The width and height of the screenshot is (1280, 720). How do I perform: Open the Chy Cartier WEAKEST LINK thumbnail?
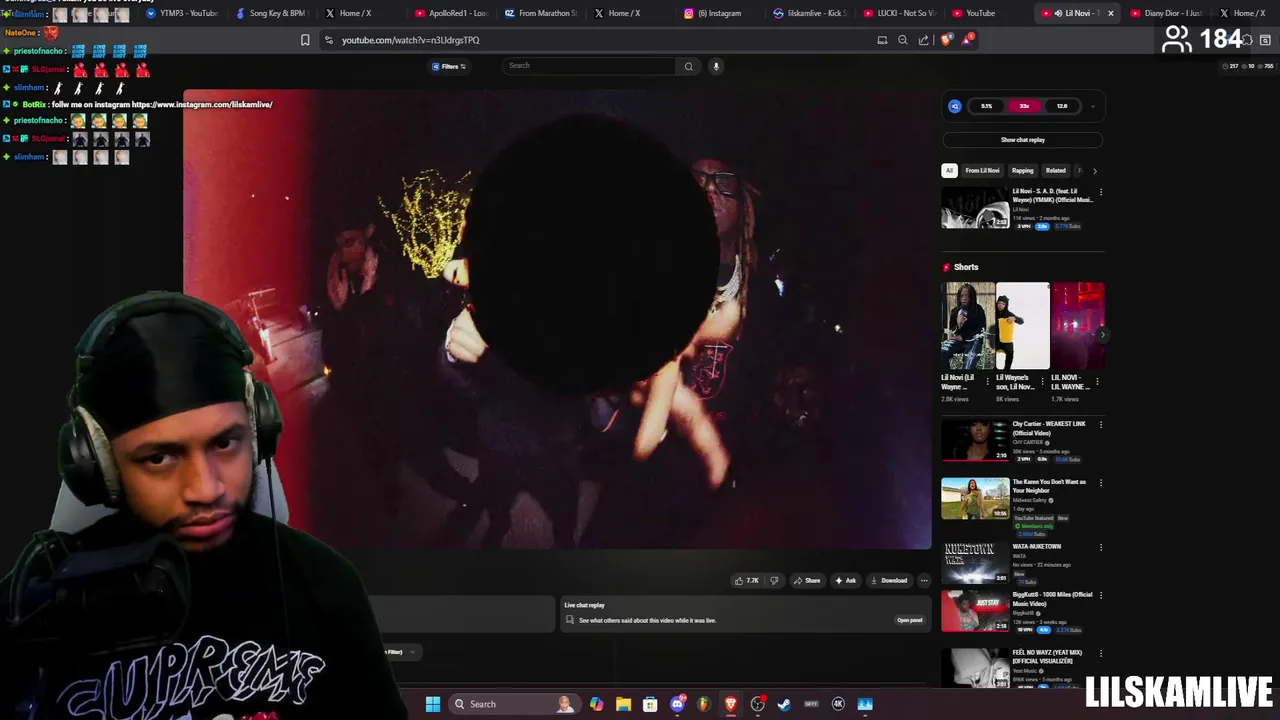(x=975, y=440)
